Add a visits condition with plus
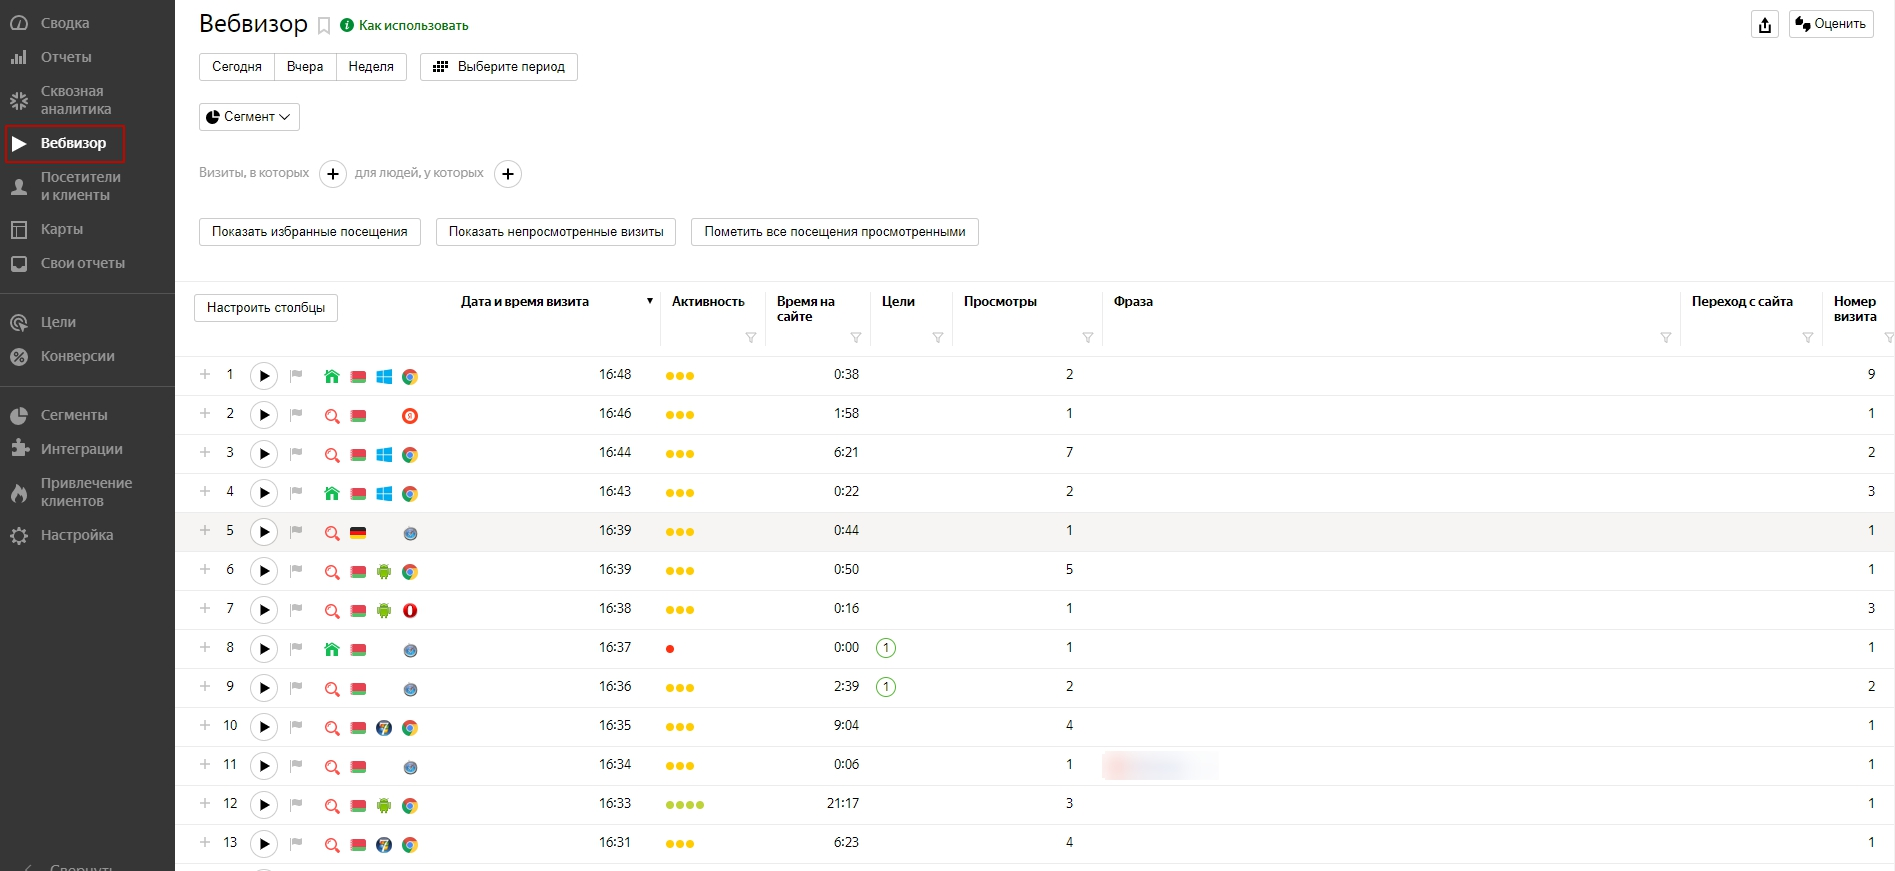 [333, 174]
